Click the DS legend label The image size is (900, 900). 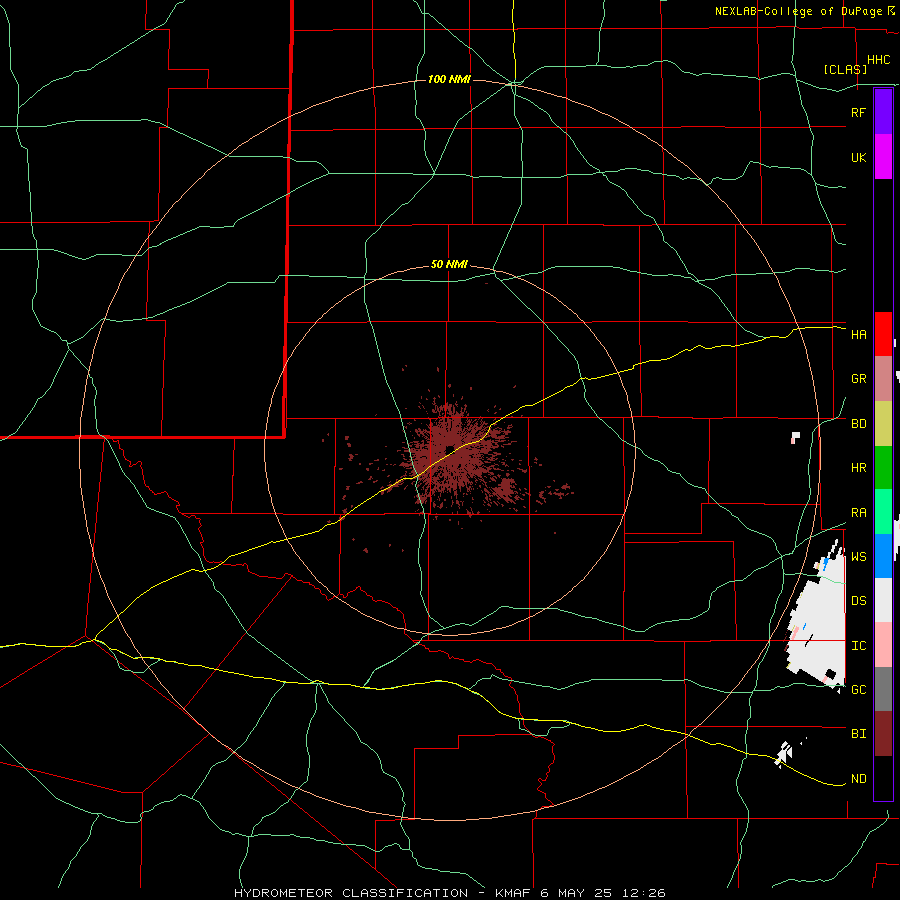858,601
